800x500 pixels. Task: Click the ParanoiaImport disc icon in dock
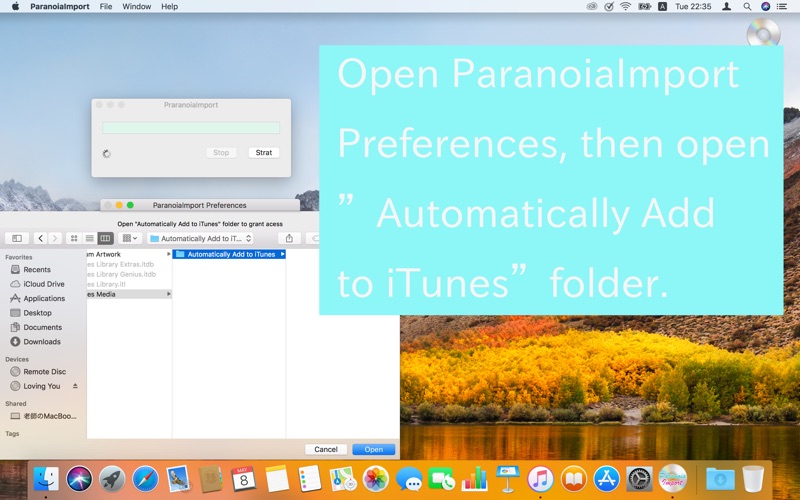click(x=672, y=479)
